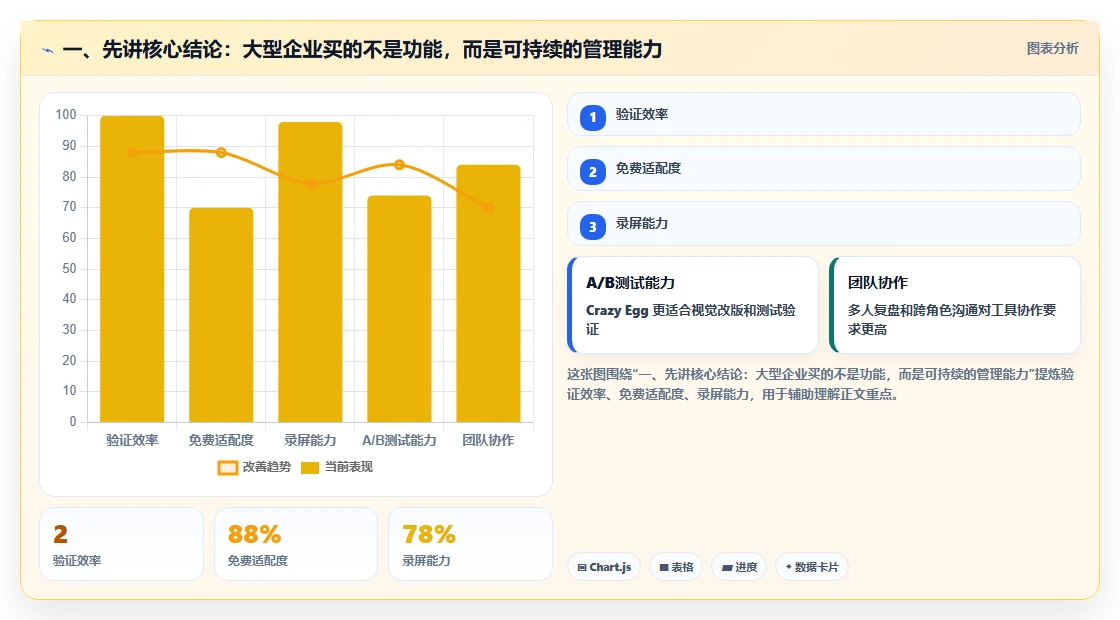The image size is (1120, 620).
Task: Click the 团队协作 x-axis label
Action: (x=489, y=441)
